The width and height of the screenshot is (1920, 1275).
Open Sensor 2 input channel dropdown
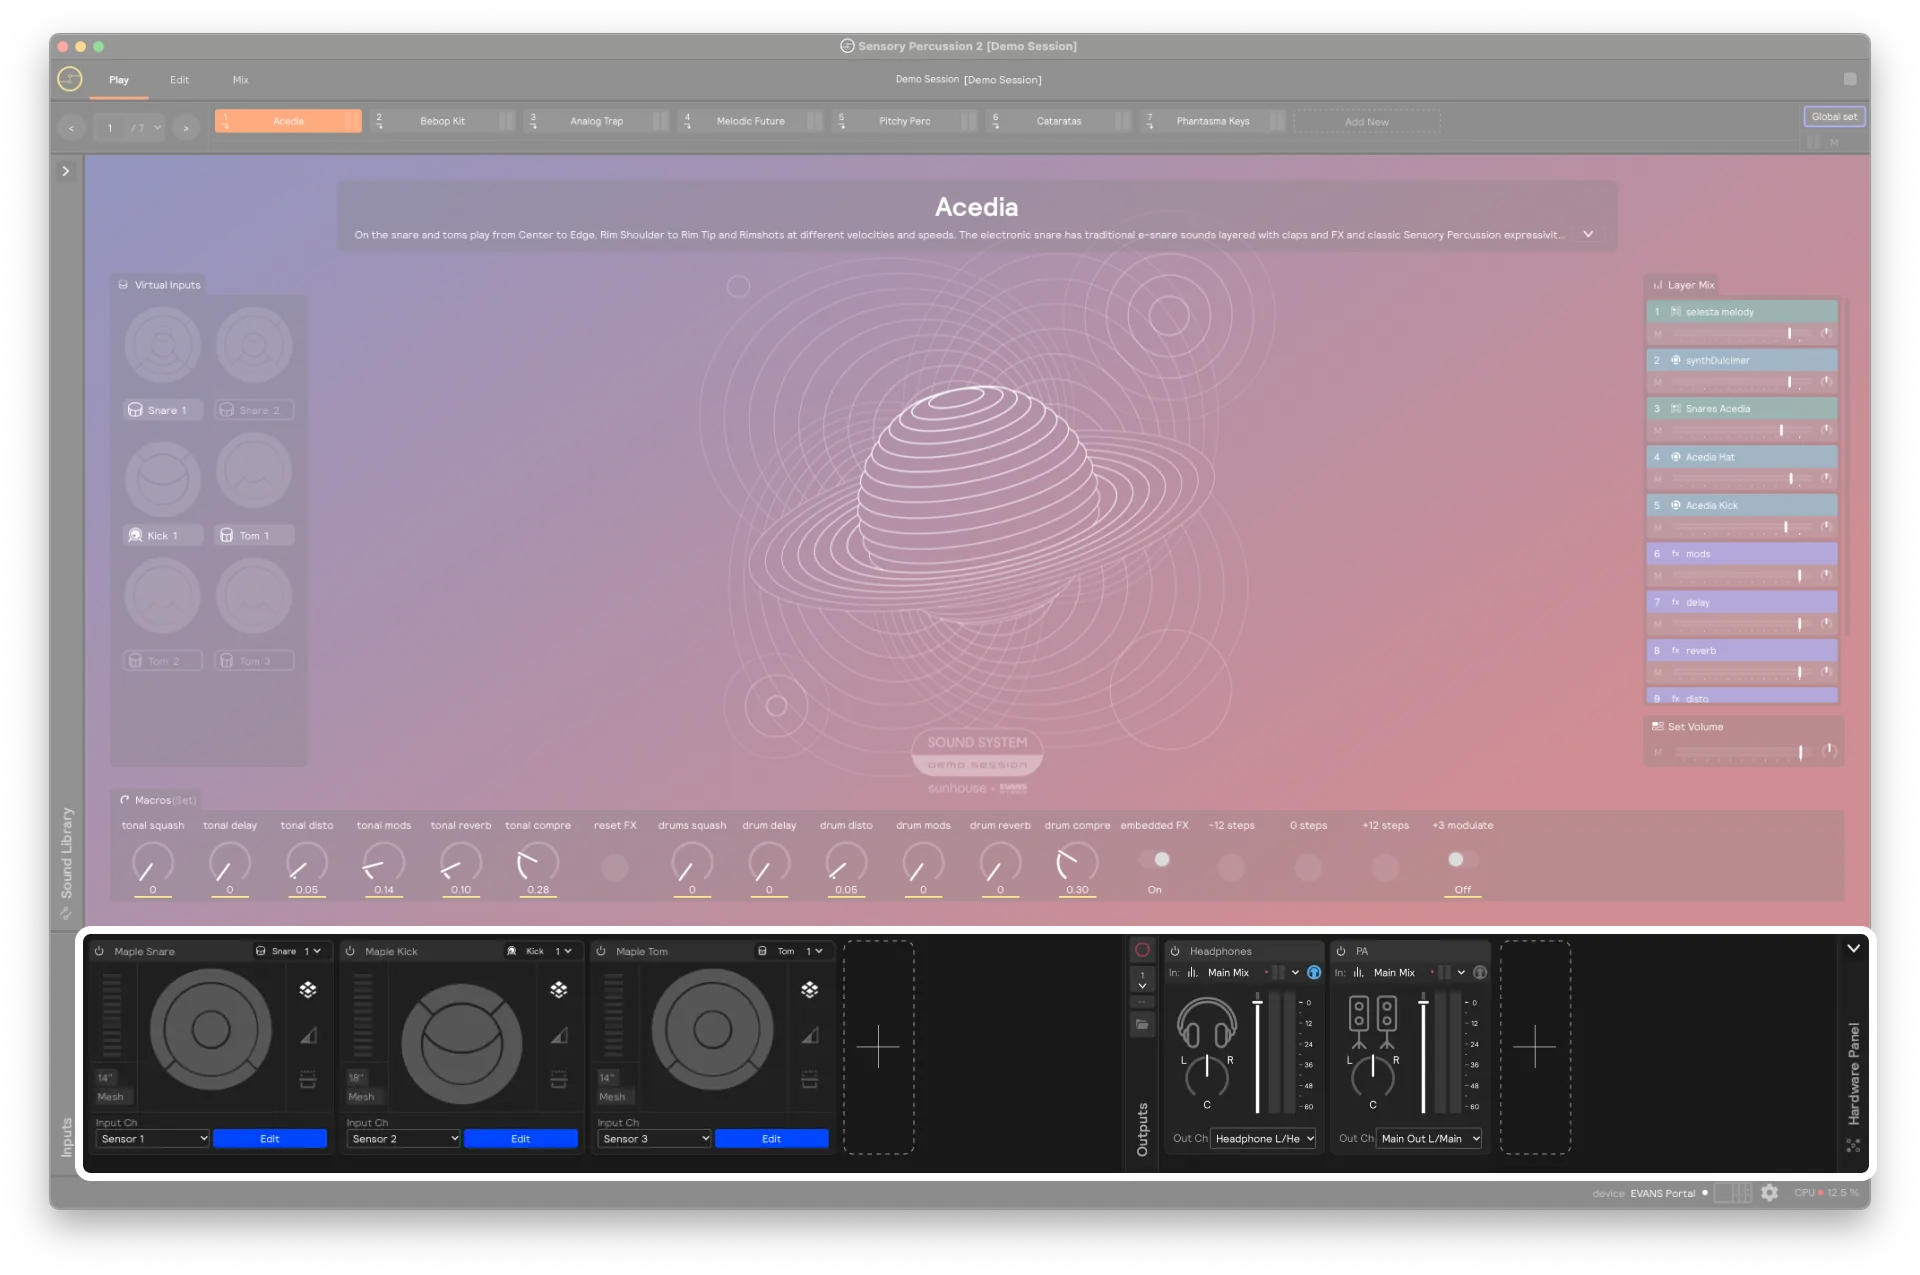(403, 1138)
